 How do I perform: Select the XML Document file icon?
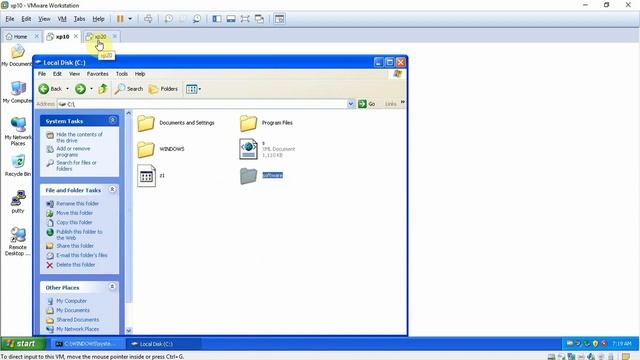pyautogui.click(x=248, y=149)
